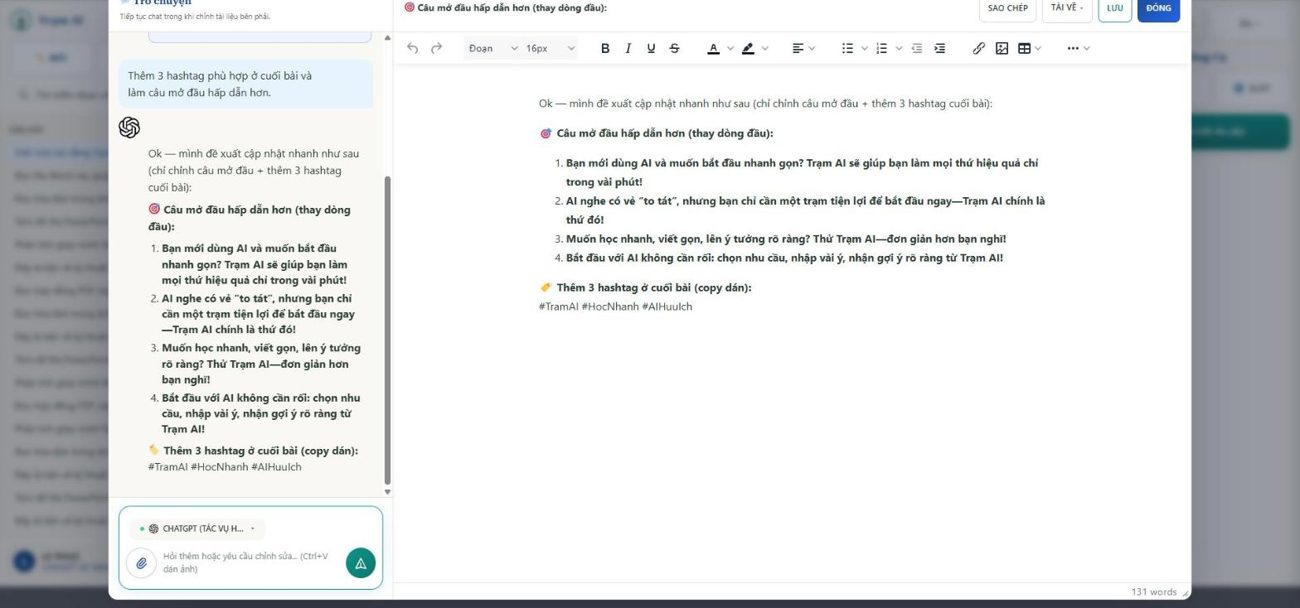Undo the last edit

coord(413,48)
